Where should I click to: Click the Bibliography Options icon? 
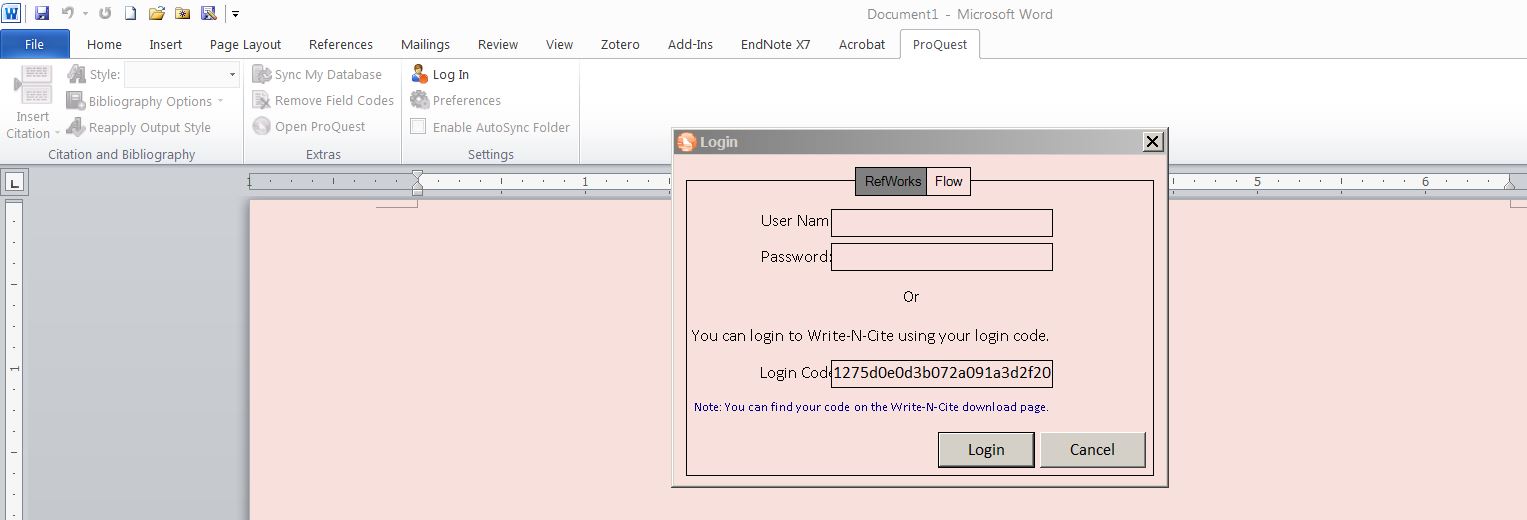coord(75,101)
